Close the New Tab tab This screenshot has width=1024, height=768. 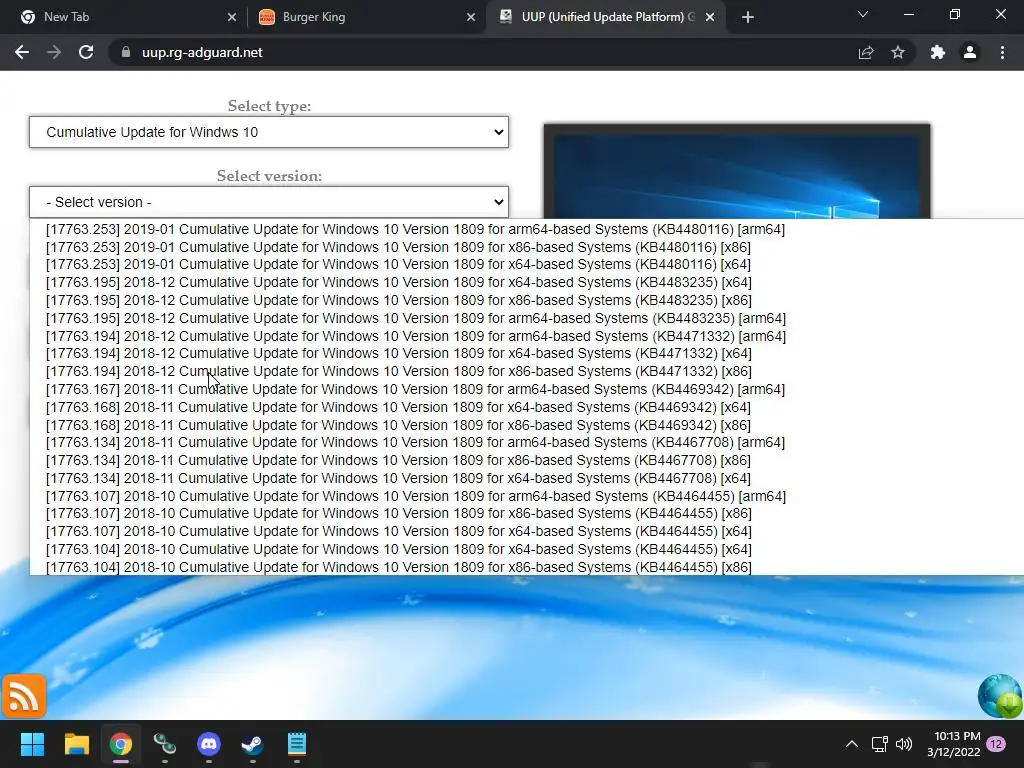232,17
